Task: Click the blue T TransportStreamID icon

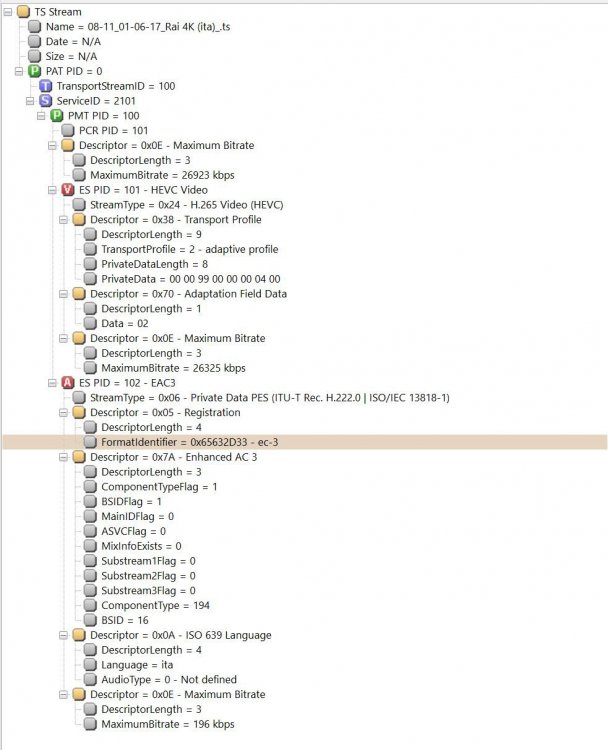Action: click(45, 86)
